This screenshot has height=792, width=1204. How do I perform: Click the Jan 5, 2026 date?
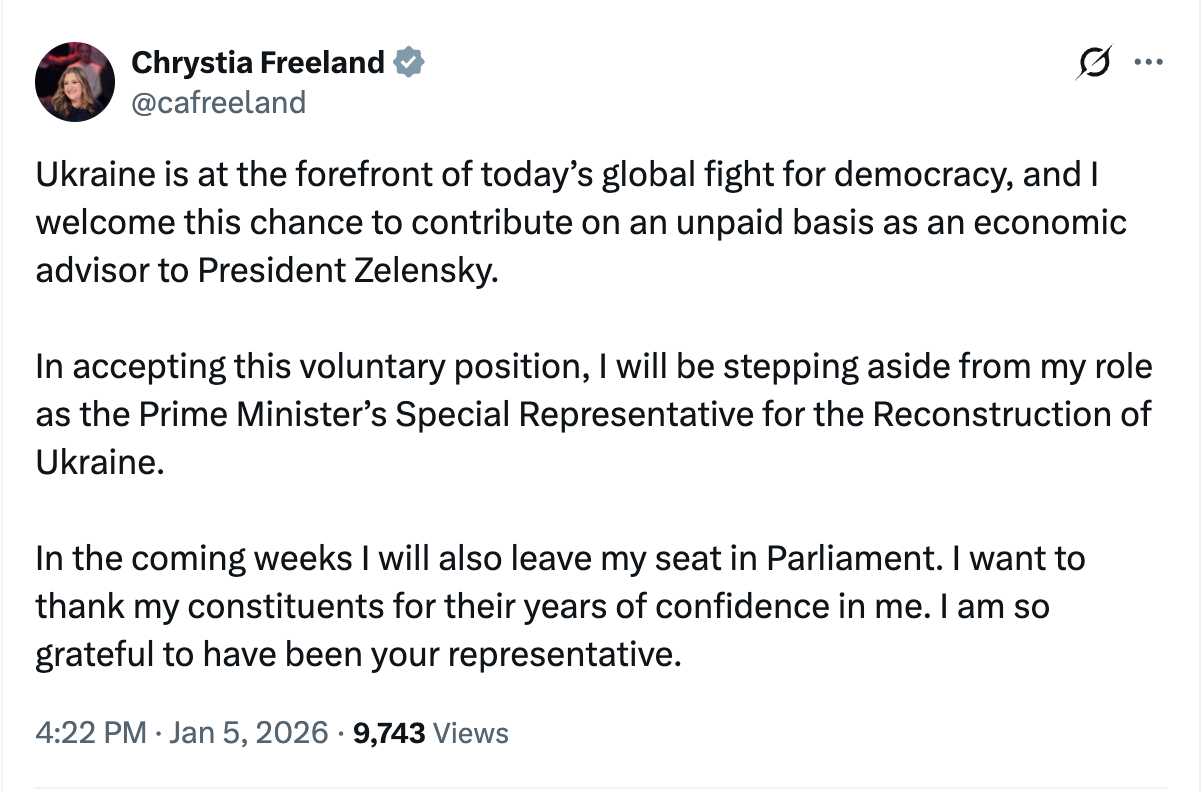coord(247,733)
